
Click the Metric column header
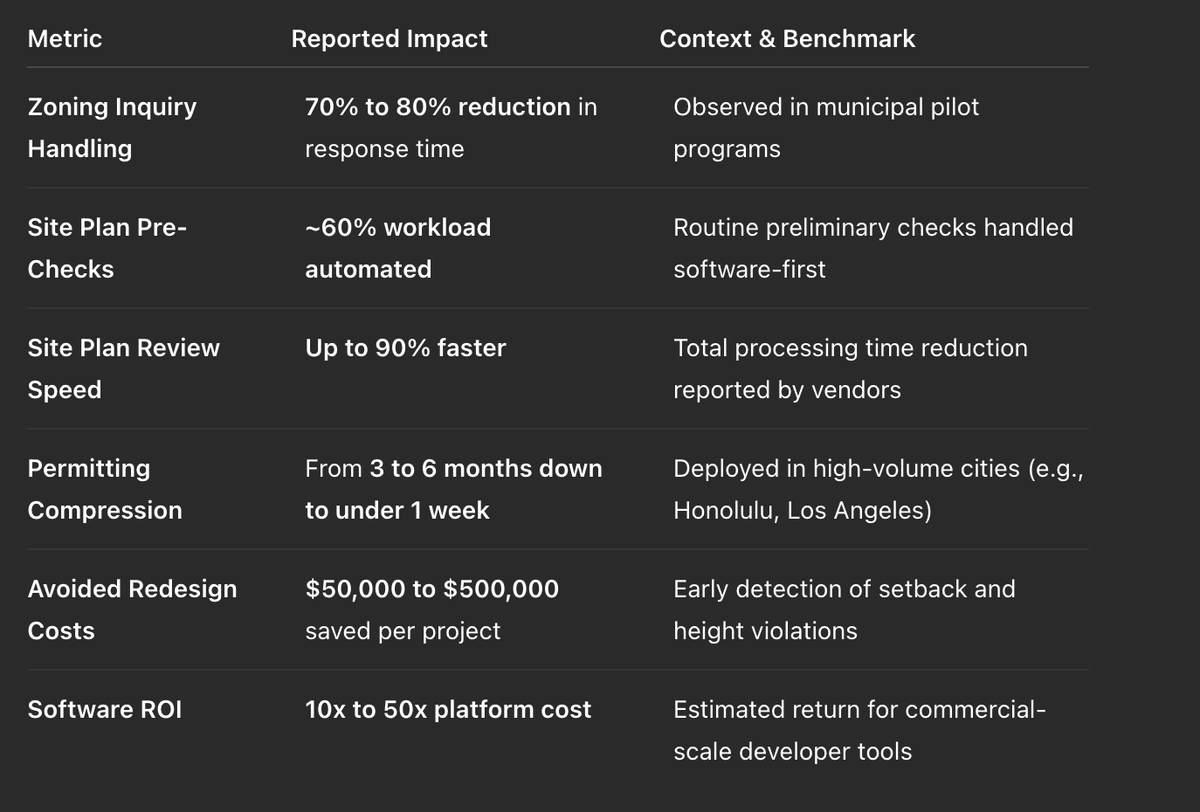point(65,39)
